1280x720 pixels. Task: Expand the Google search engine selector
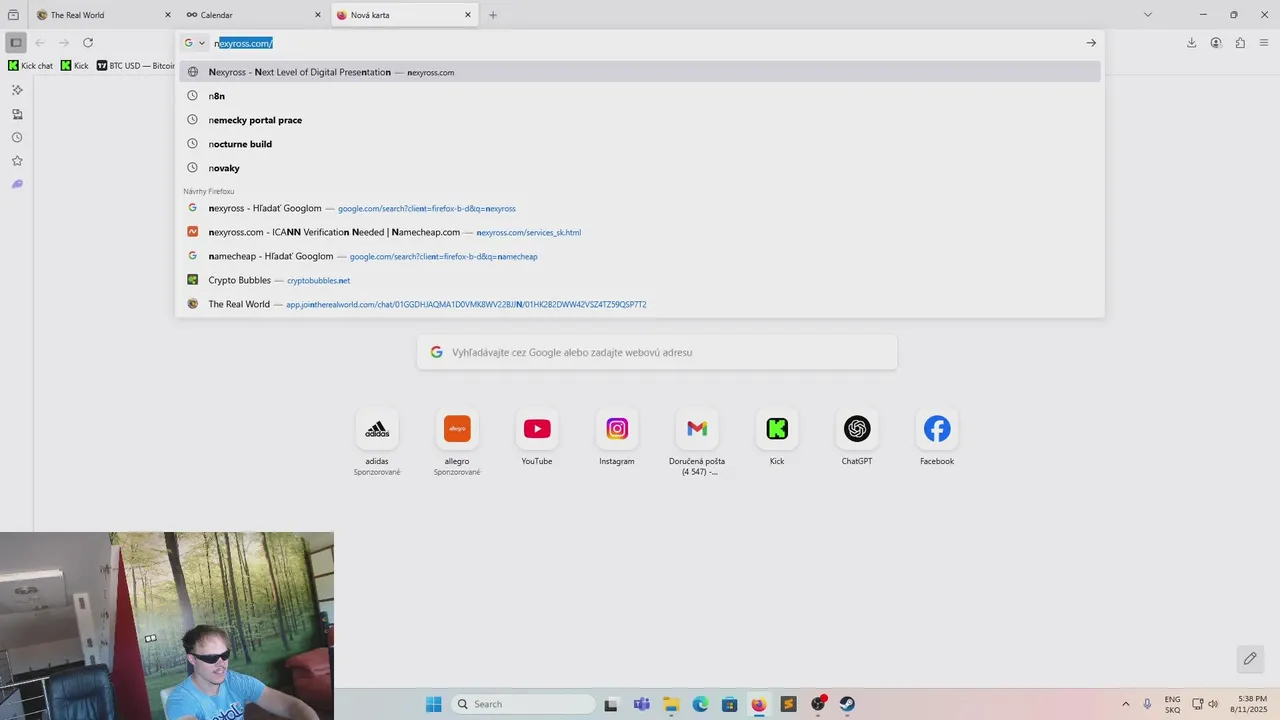click(x=194, y=43)
